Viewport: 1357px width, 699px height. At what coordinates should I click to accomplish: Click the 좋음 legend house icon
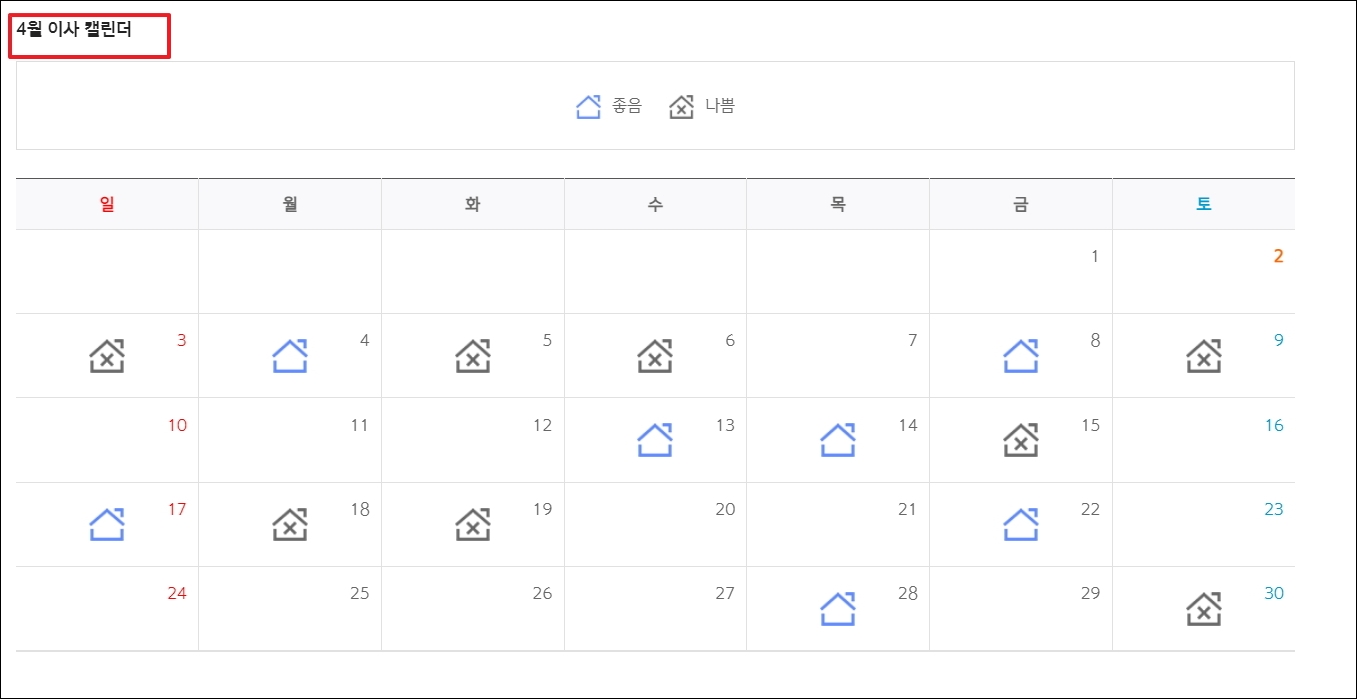[589, 106]
